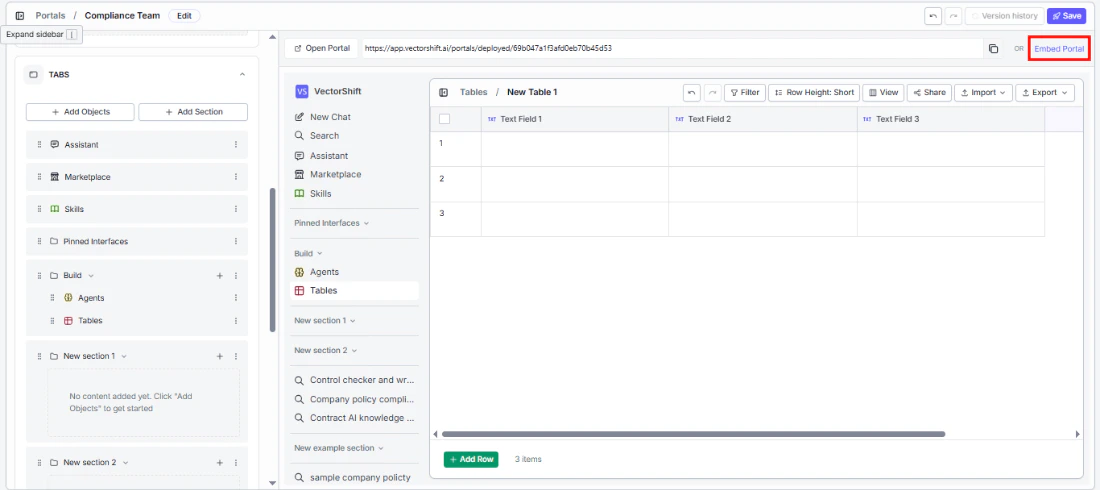The height and width of the screenshot is (490, 1100).
Task: Click the TABS panel icon
Action: [x=33, y=74]
